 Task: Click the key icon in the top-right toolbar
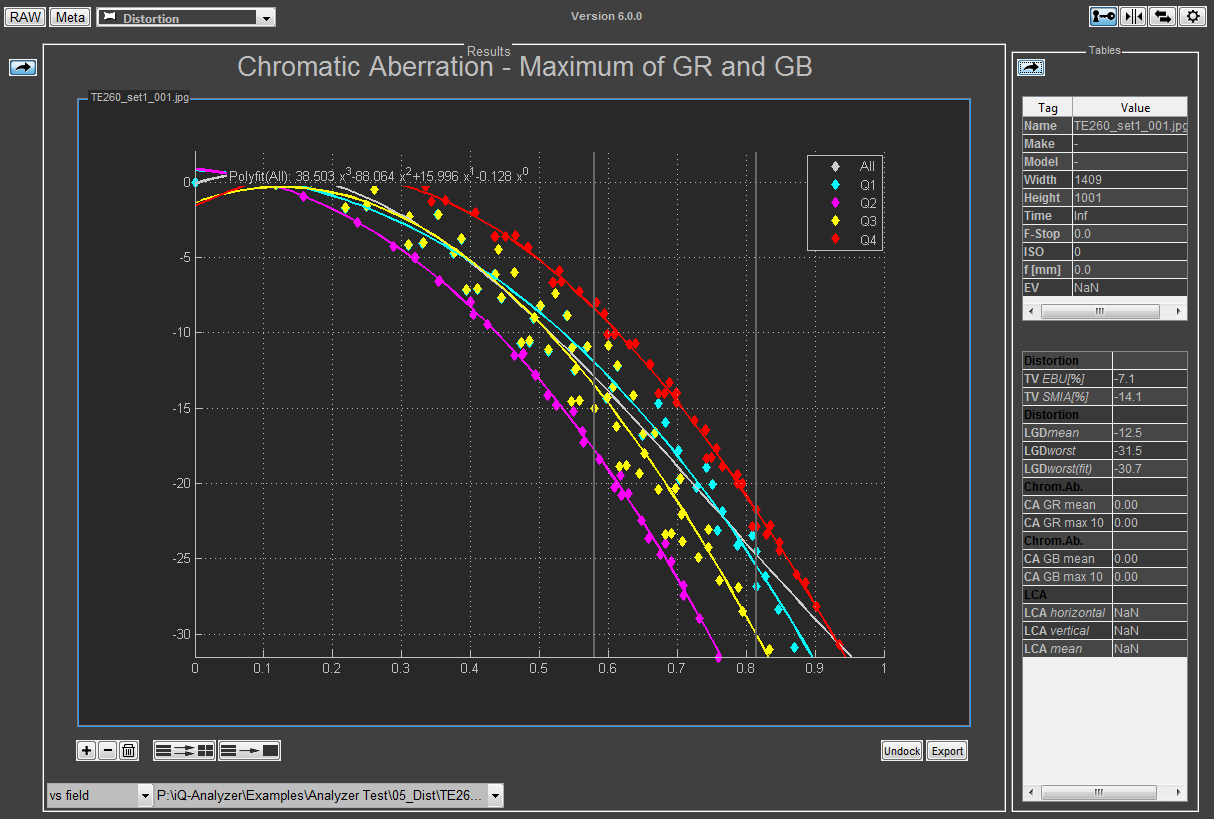click(x=1103, y=16)
